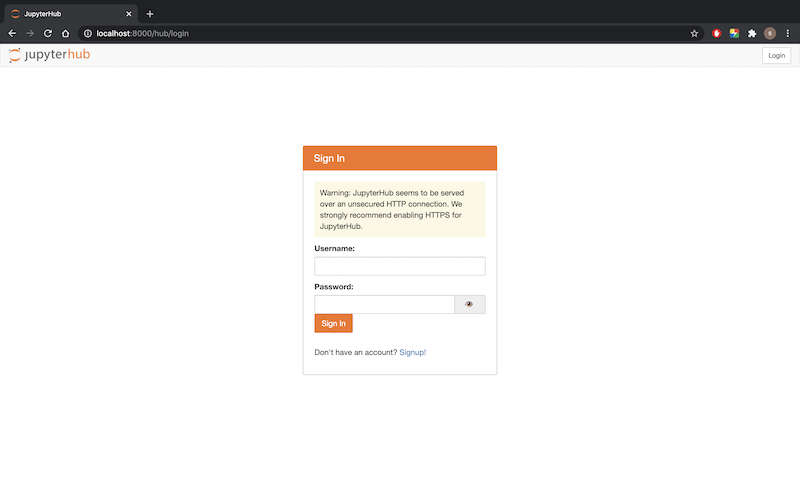The image size is (800, 500).
Task: Reload the page with the refresh icon
Action: tap(48, 33)
